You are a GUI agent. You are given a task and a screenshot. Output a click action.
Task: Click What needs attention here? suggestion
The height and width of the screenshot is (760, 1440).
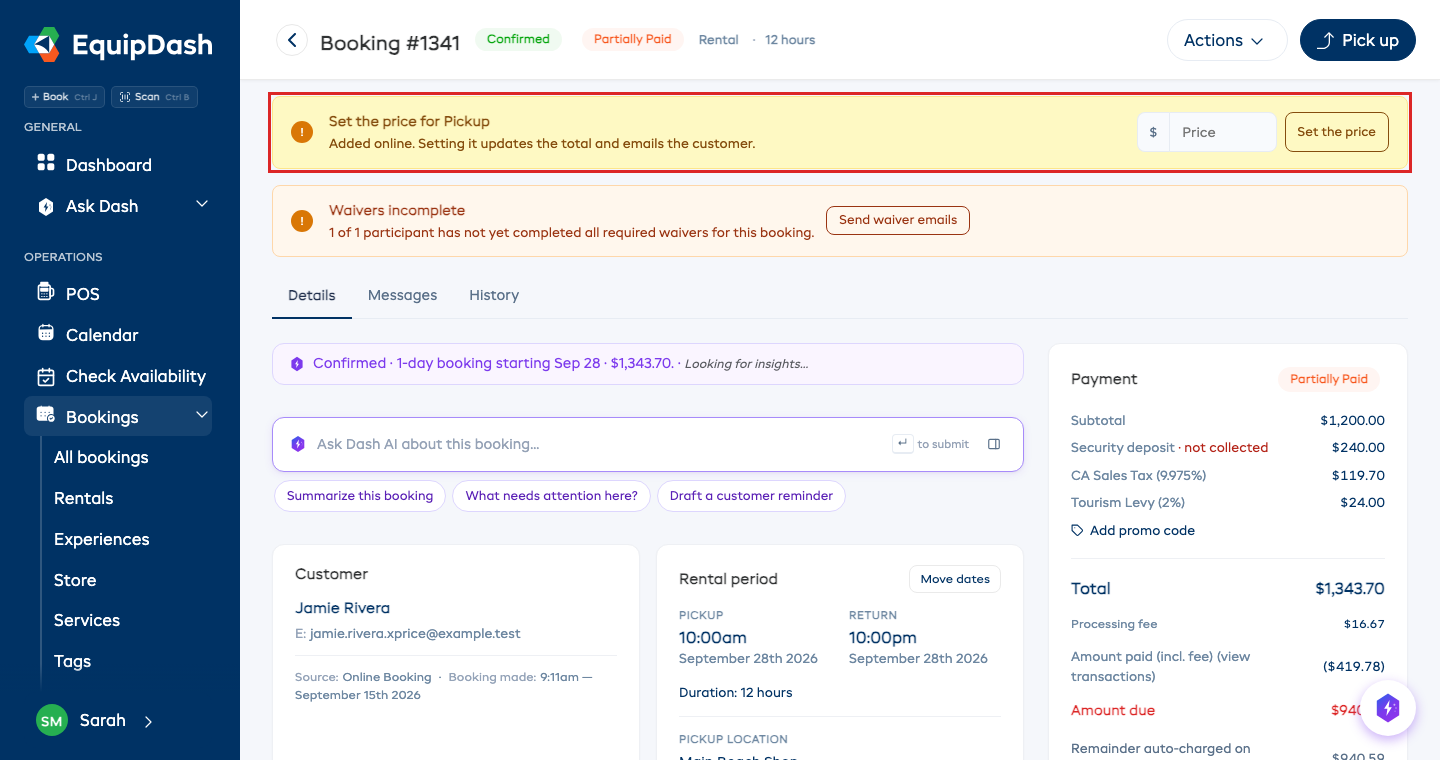click(x=552, y=496)
